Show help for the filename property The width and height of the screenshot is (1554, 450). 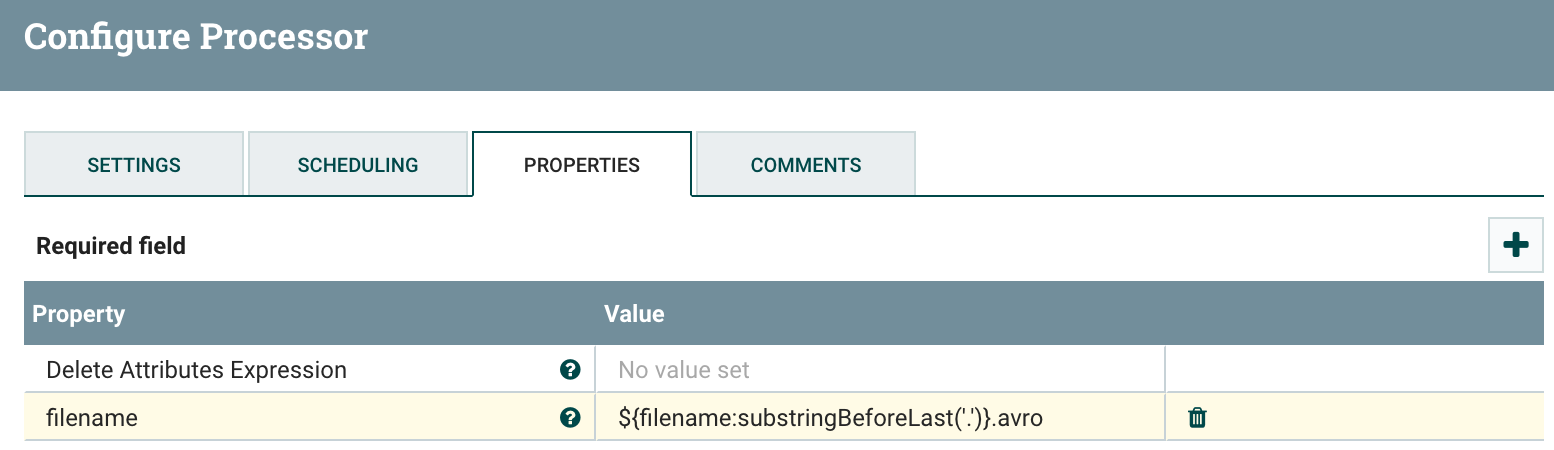pyautogui.click(x=570, y=418)
